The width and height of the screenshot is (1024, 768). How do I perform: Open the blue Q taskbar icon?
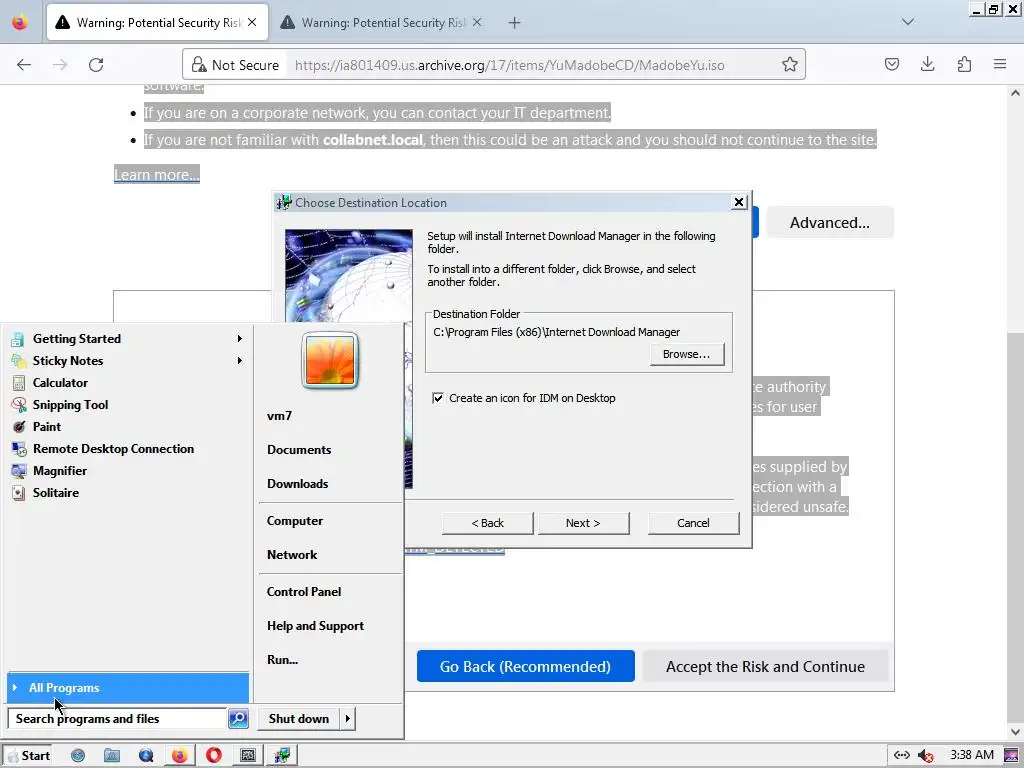click(146, 756)
